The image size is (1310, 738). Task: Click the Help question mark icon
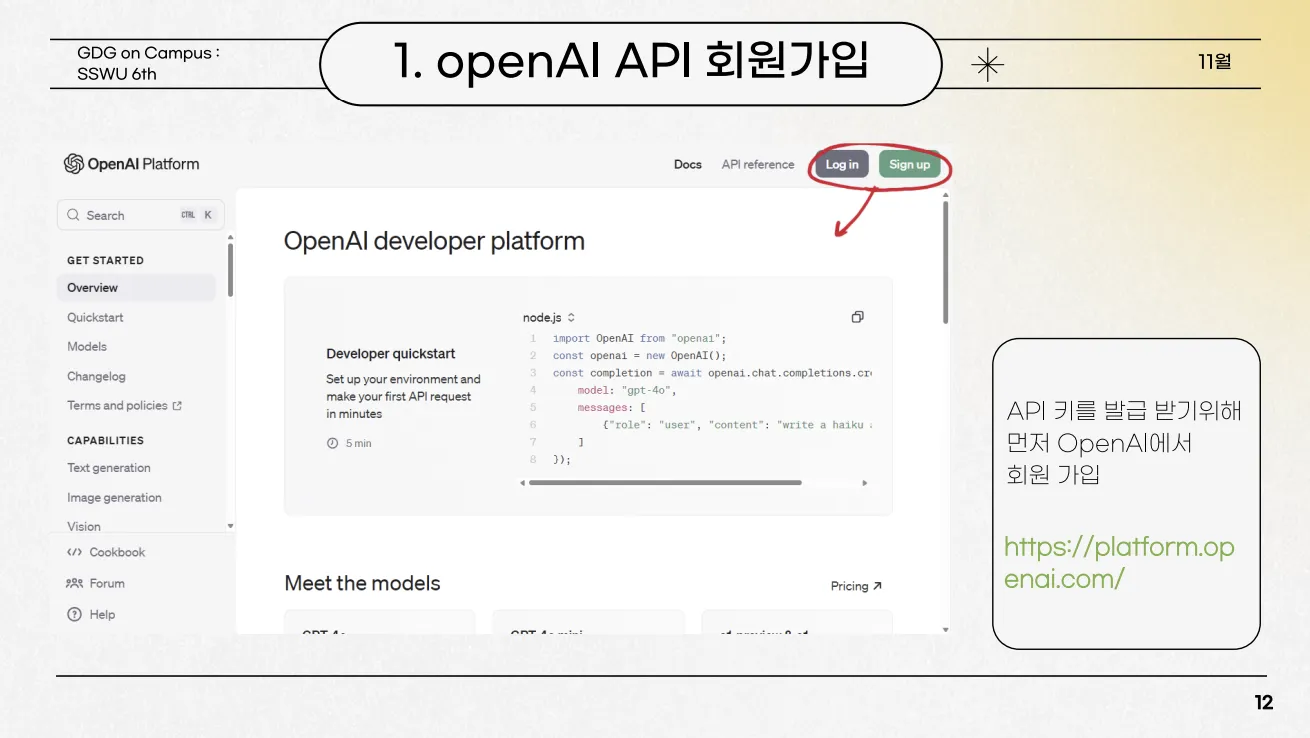(74, 614)
